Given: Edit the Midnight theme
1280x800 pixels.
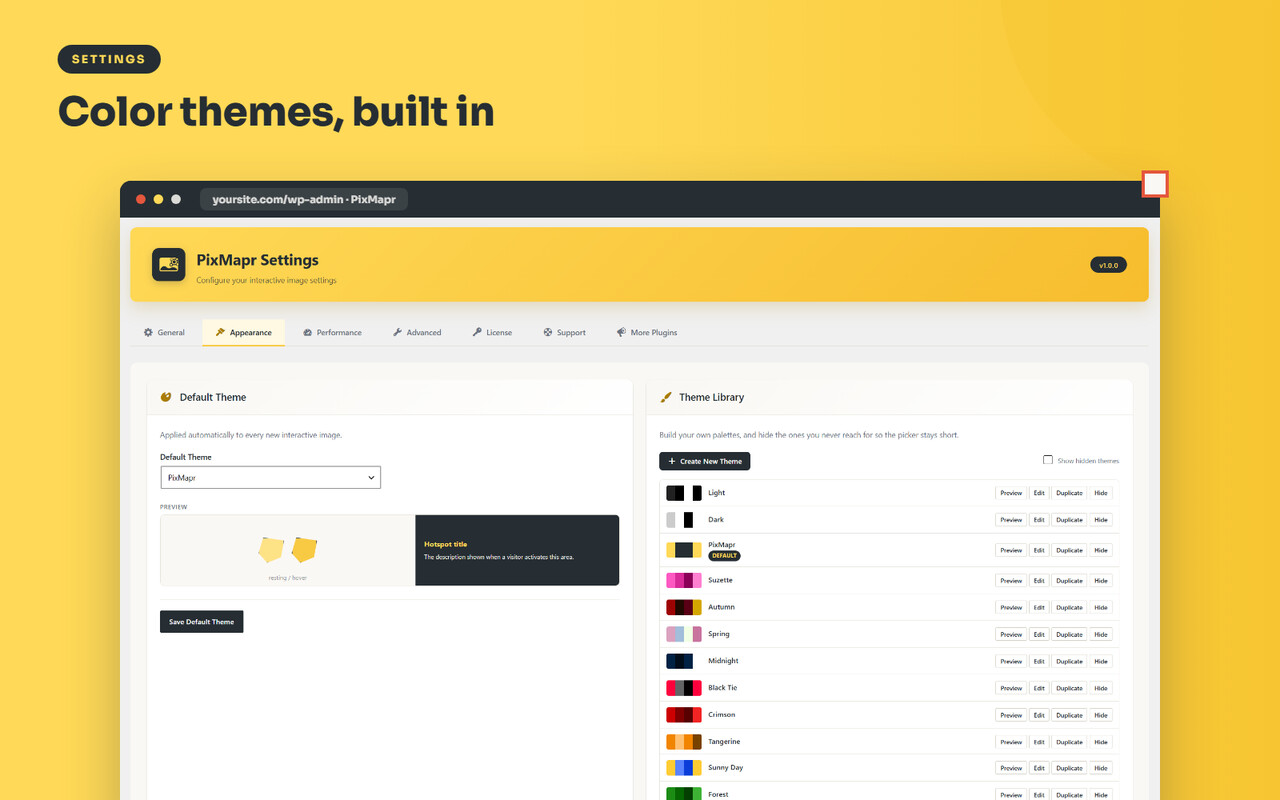Looking at the screenshot, I should pyautogui.click(x=1039, y=662).
